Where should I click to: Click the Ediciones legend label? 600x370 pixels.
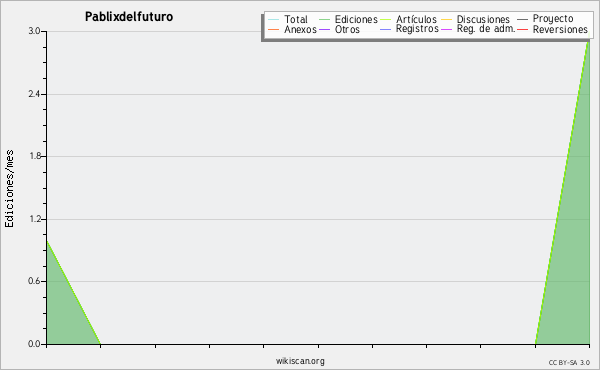356,19
